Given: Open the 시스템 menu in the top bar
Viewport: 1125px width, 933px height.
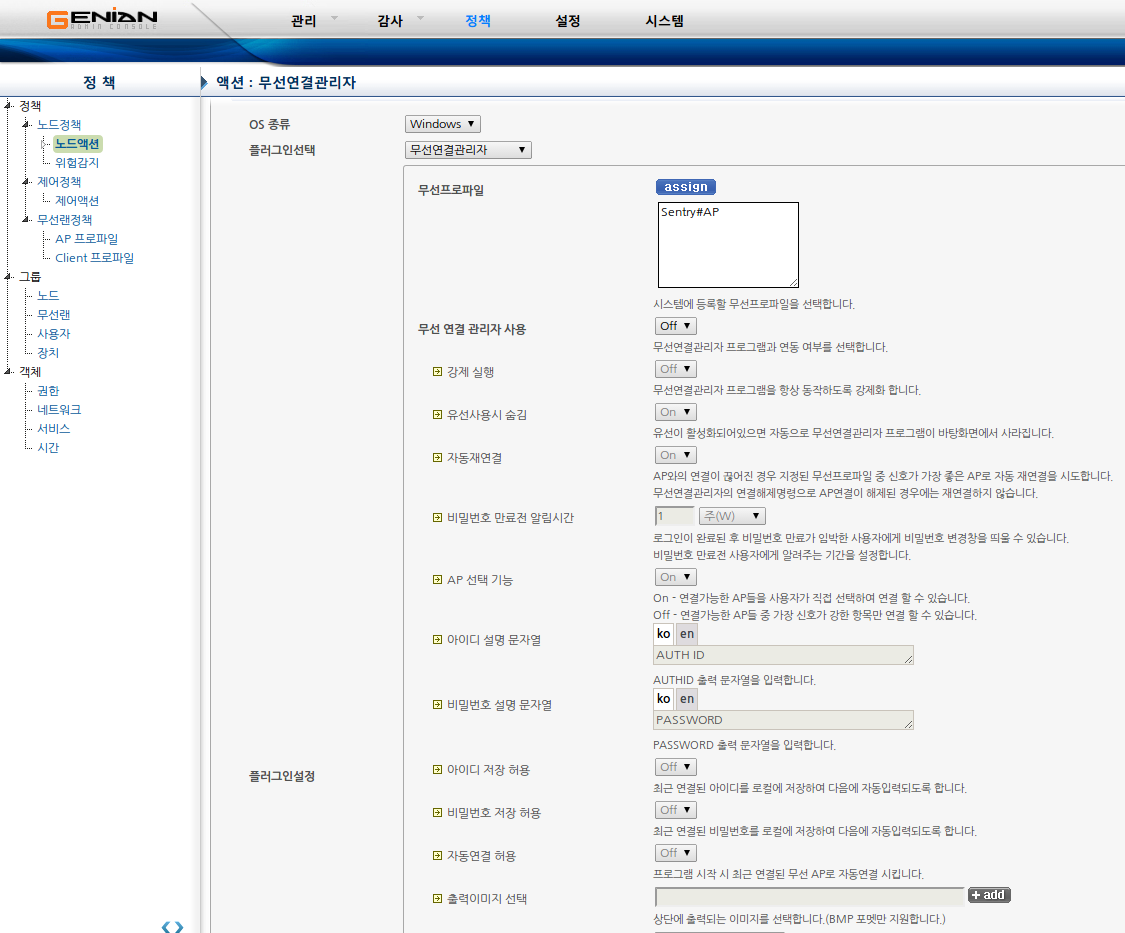Looking at the screenshot, I should [x=663, y=20].
